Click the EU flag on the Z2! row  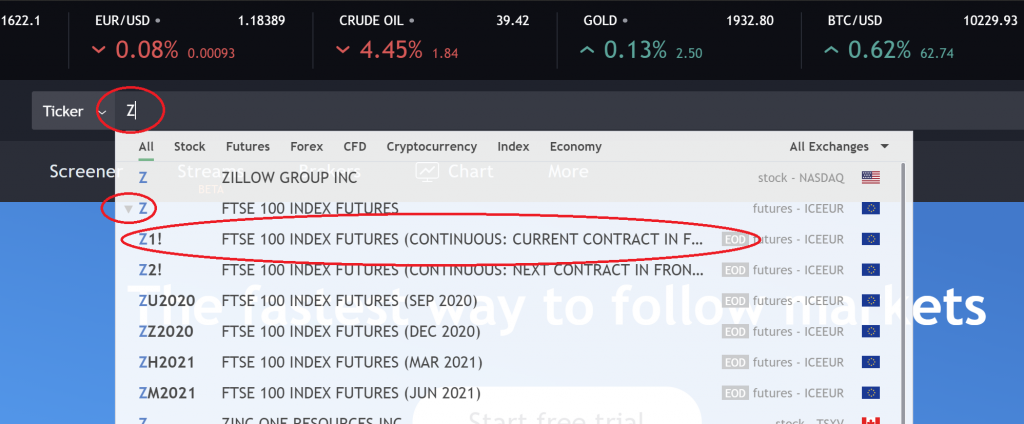[x=871, y=270]
